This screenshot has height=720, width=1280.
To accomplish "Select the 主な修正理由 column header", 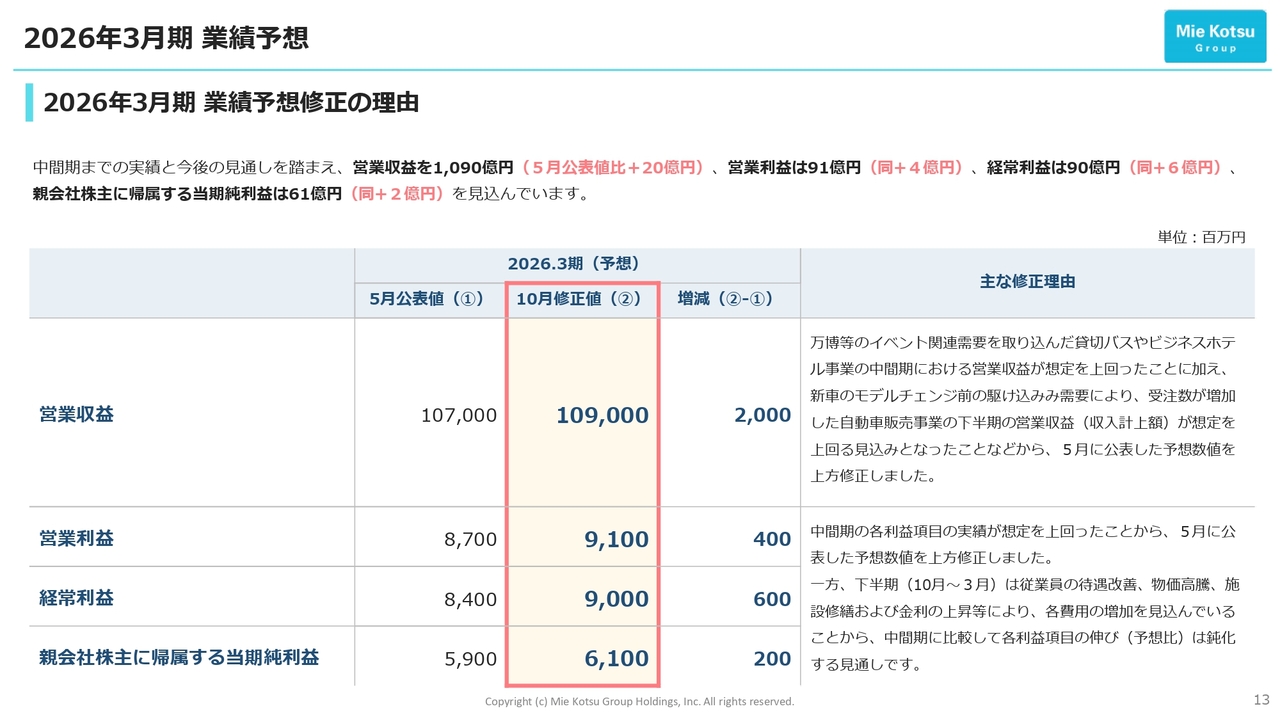I will (1027, 282).
